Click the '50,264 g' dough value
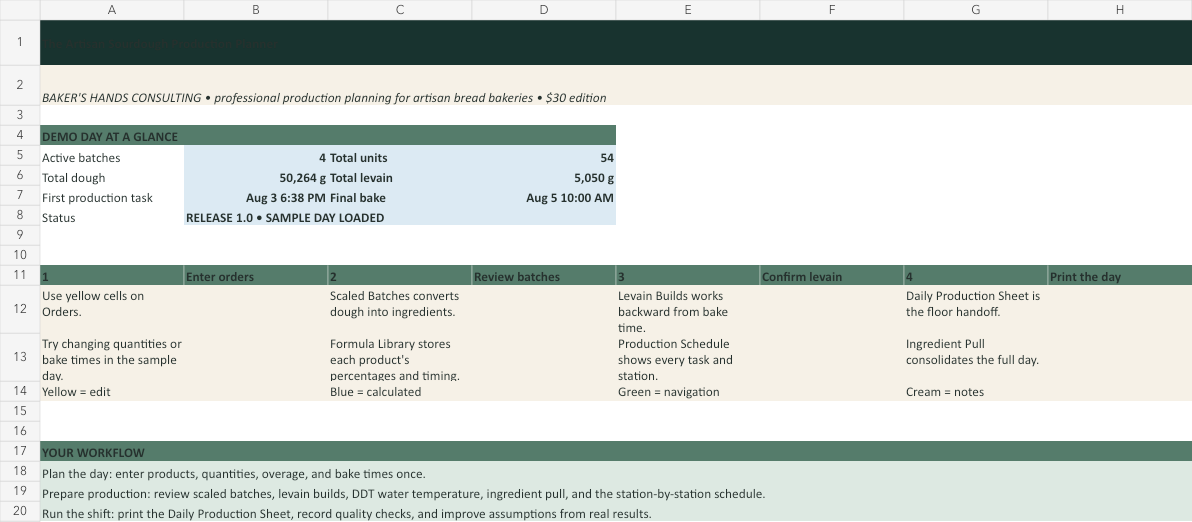This screenshot has height=522, width=1192. click(255, 177)
